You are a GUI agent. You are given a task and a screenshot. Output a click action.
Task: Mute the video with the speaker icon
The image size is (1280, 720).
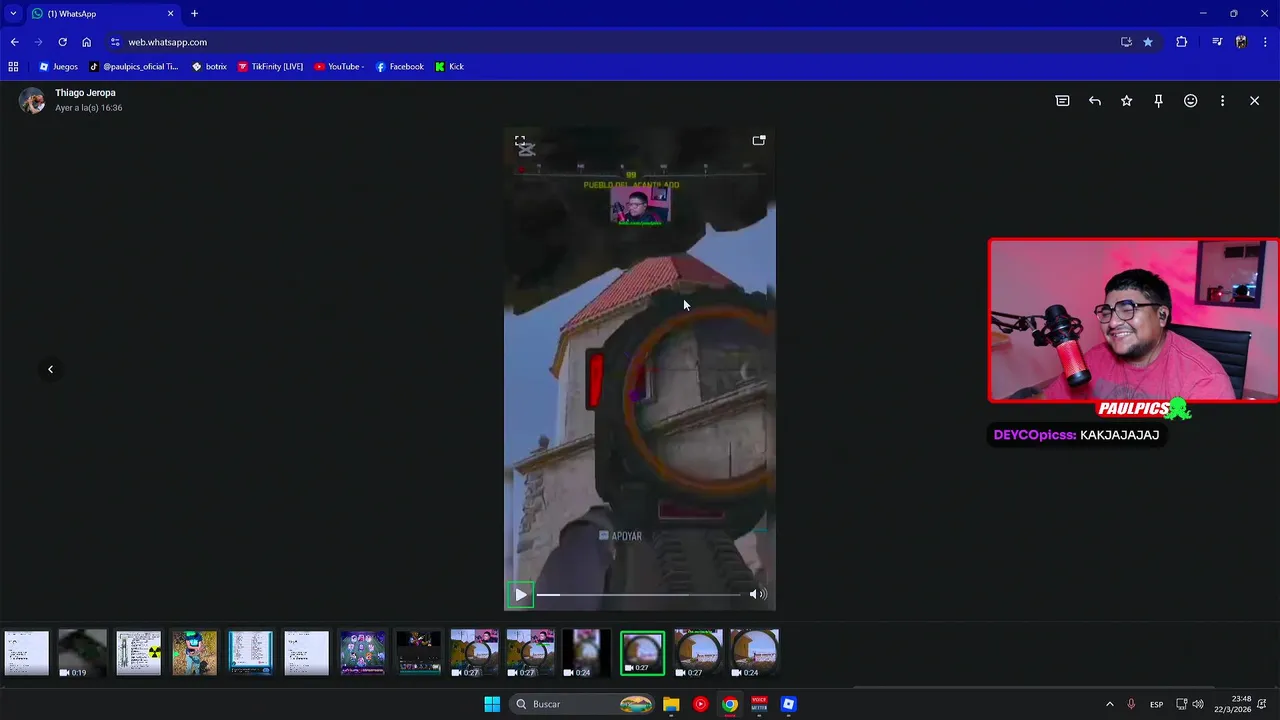[x=757, y=594]
